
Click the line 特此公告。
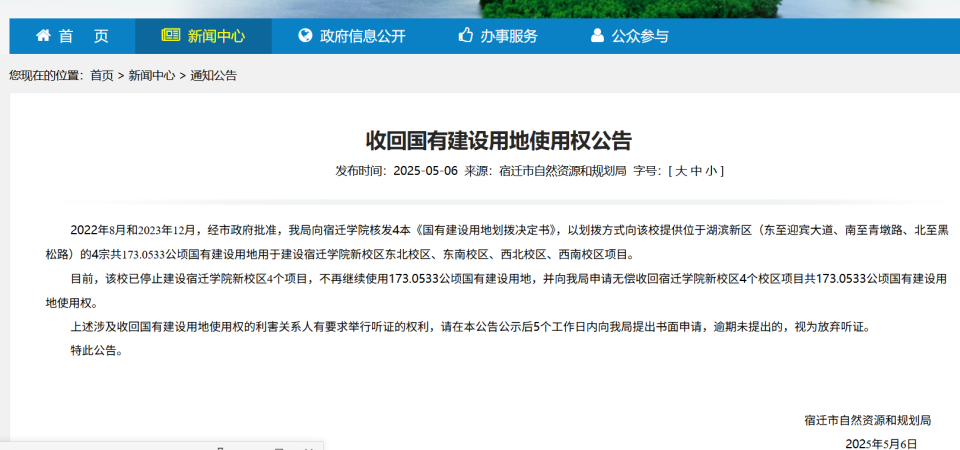tap(96, 351)
